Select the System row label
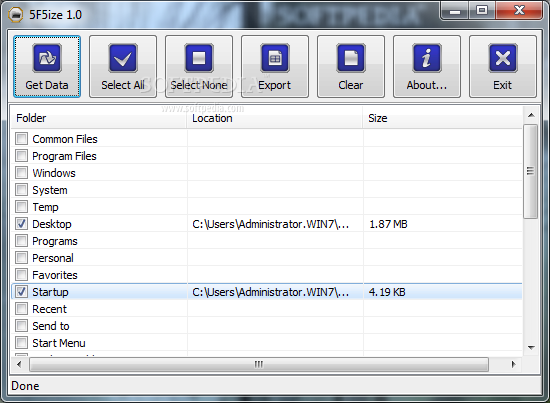Screen dimensions: 550x403 (50, 190)
